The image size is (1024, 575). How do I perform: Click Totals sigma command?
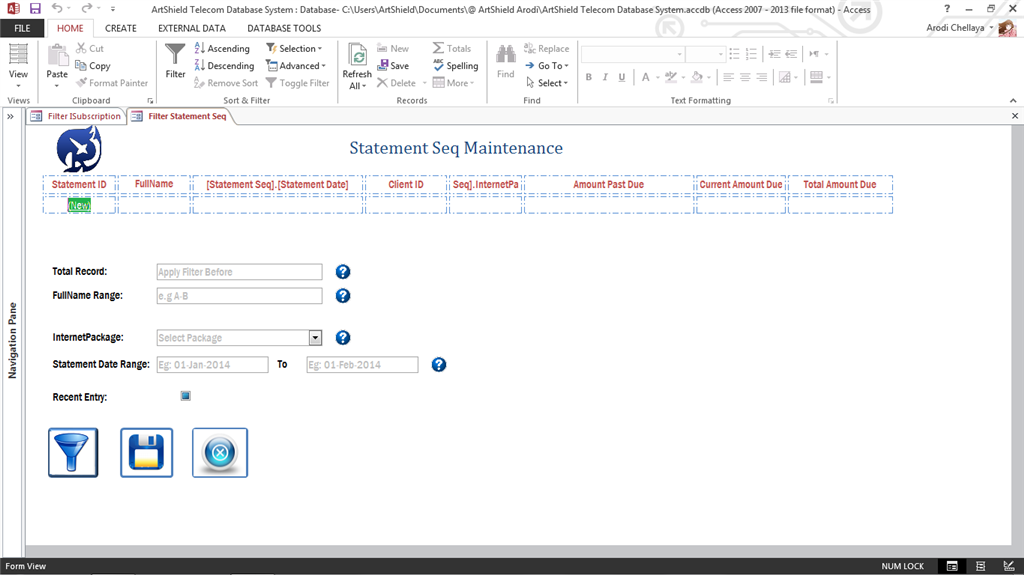pos(451,48)
